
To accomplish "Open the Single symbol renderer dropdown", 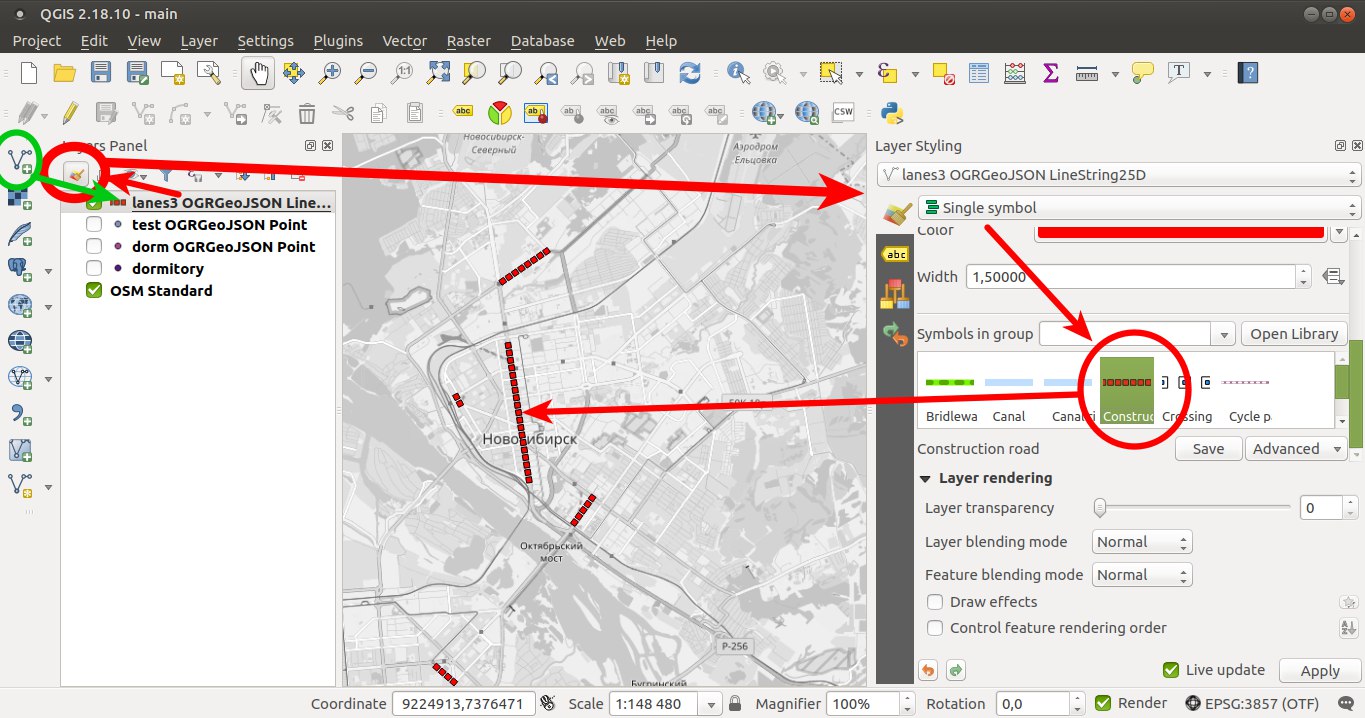I will tap(1139, 208).
